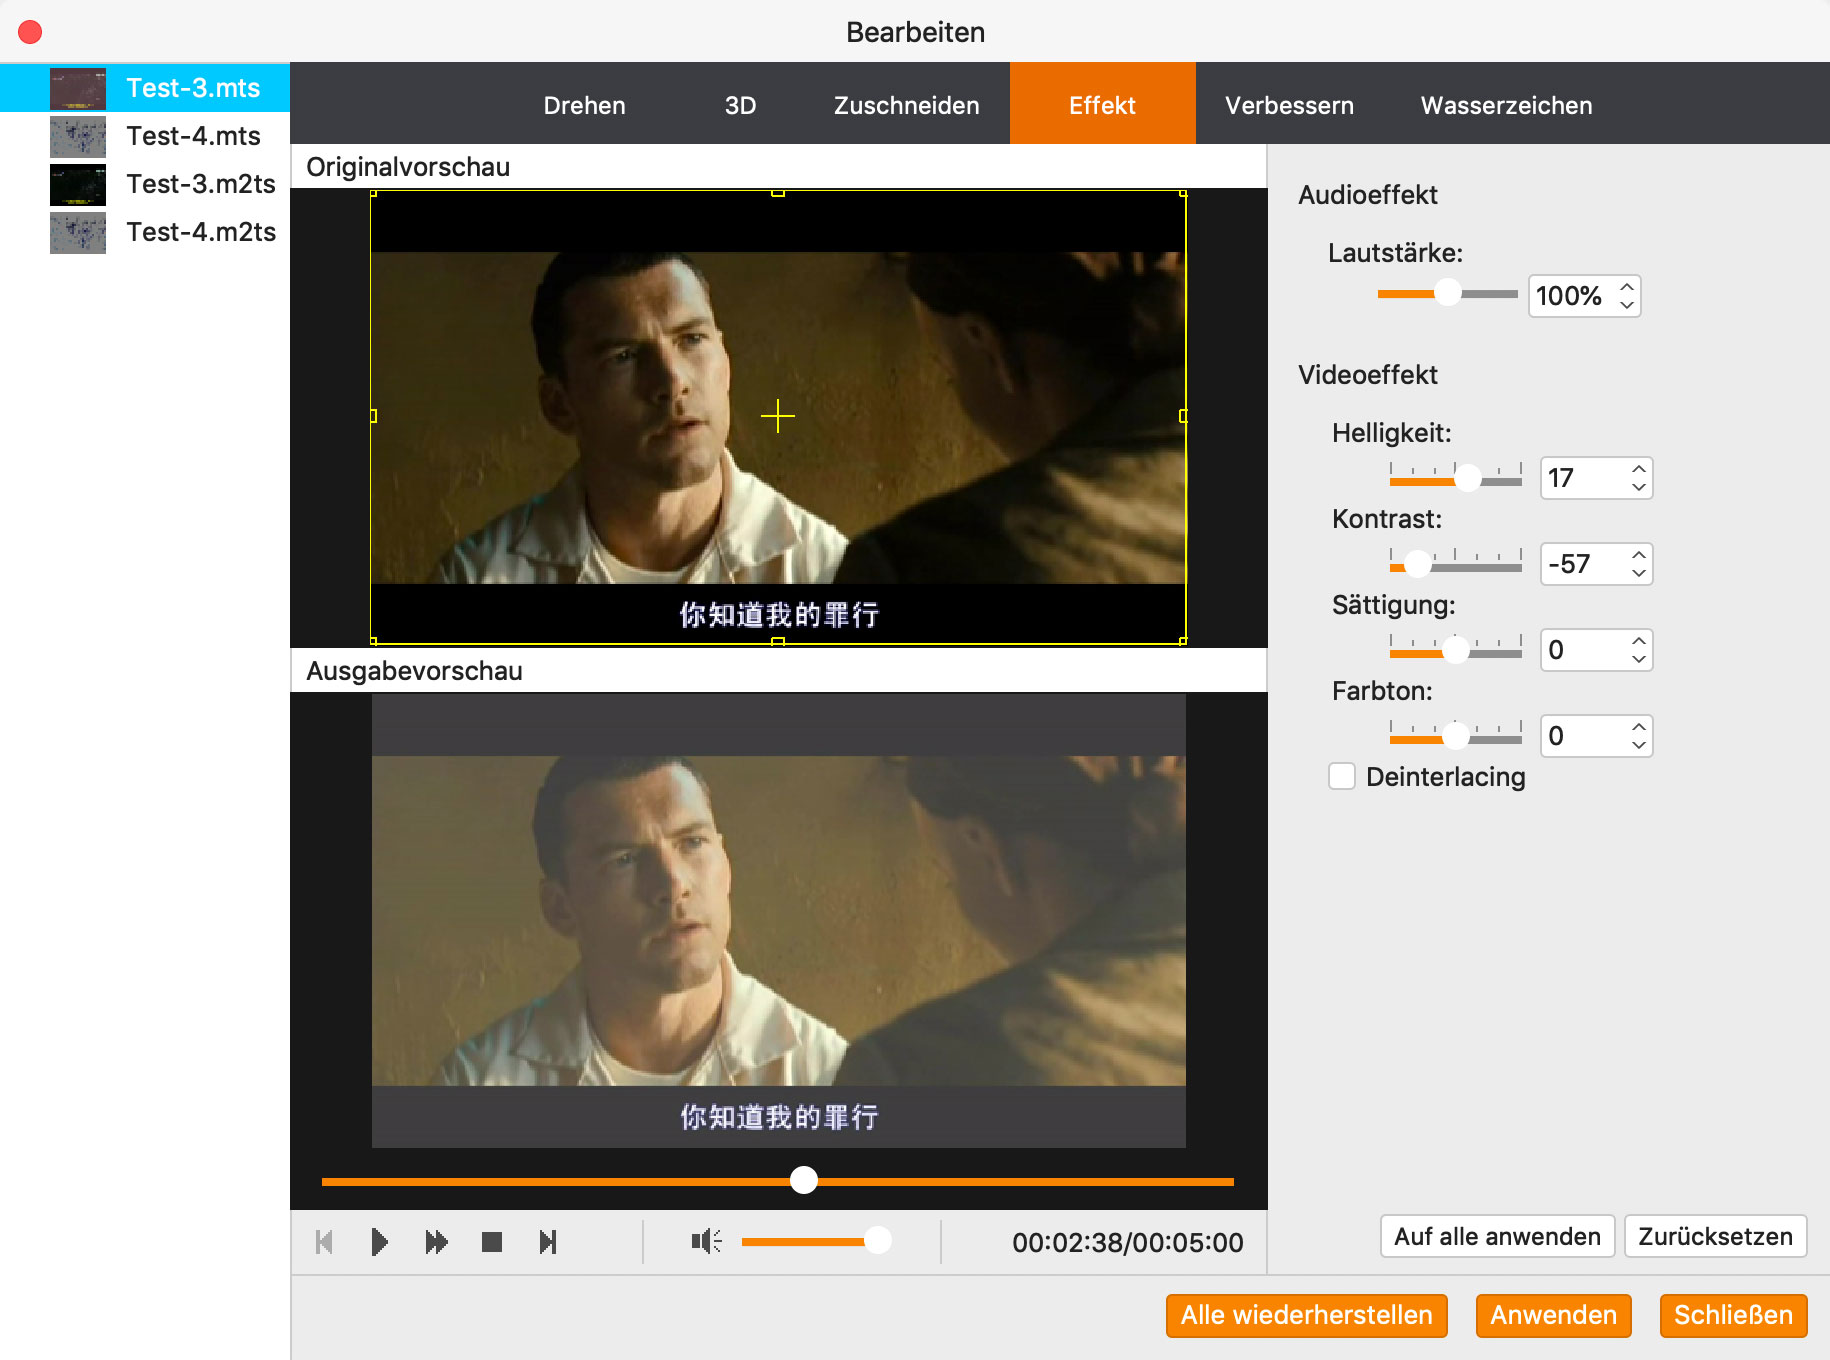Screen dimensions: 1830x1360
Task: Click the video timeline position knob
Action: tap(804, 1181)
